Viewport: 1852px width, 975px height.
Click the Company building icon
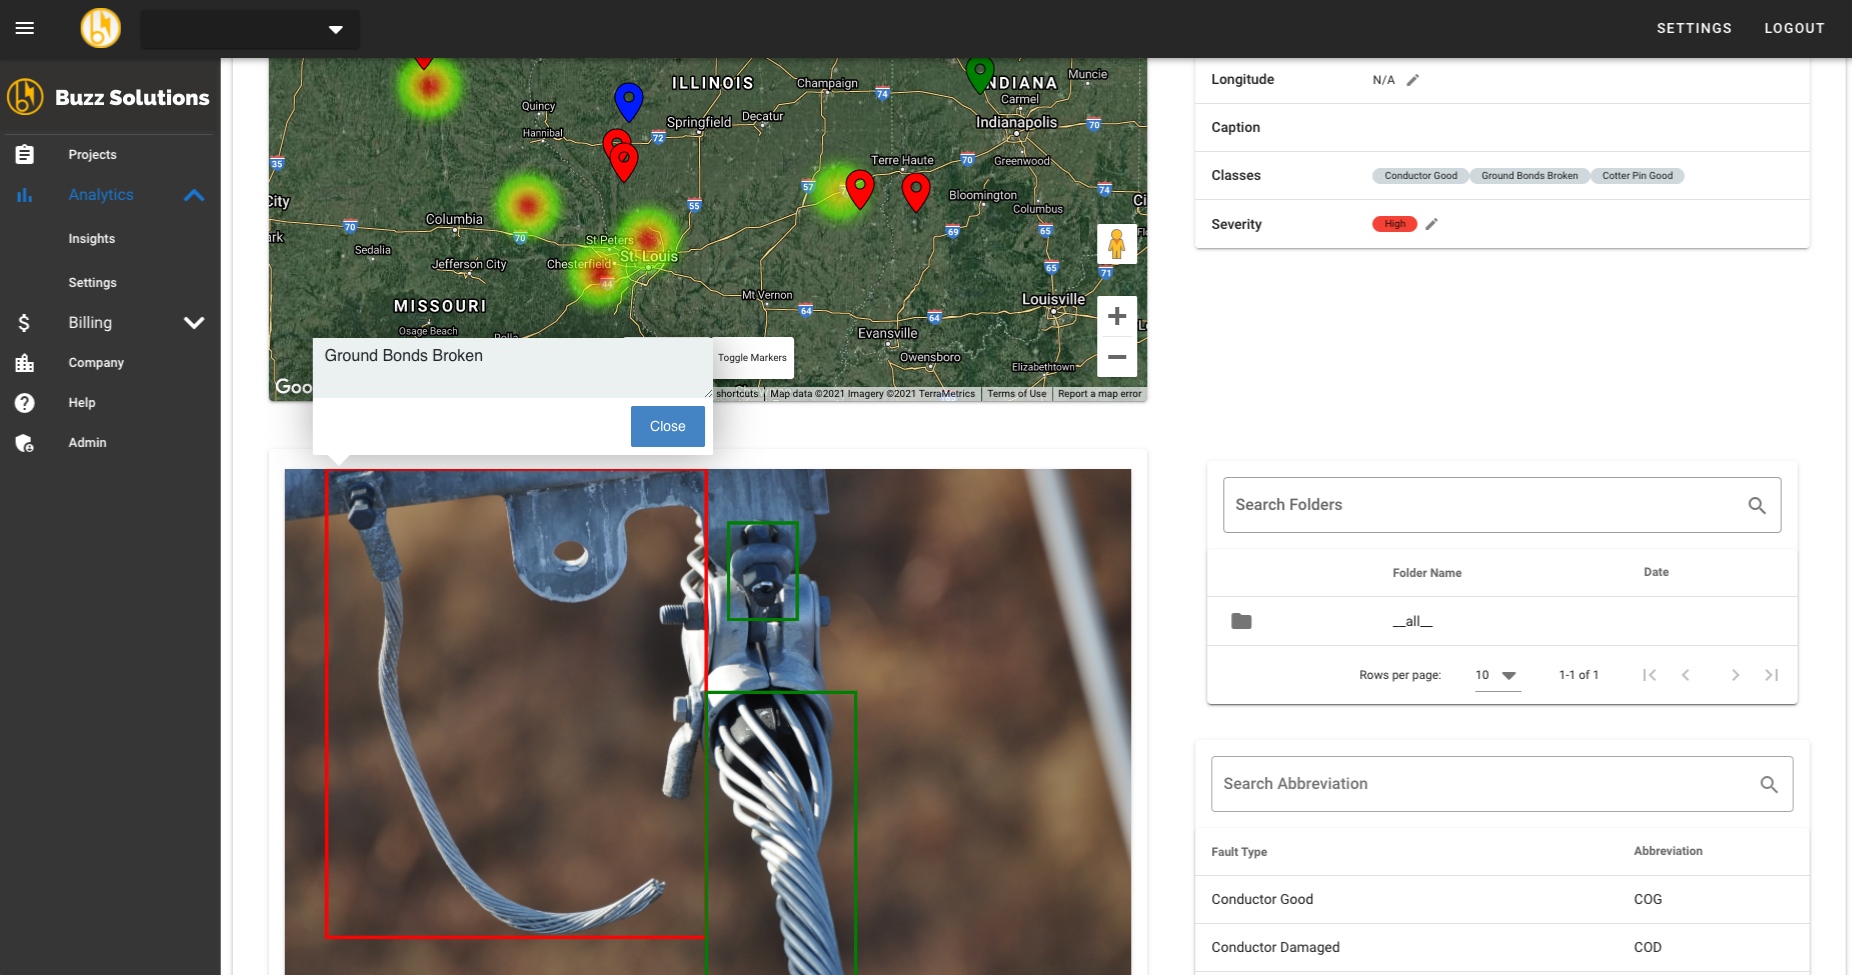25,363
